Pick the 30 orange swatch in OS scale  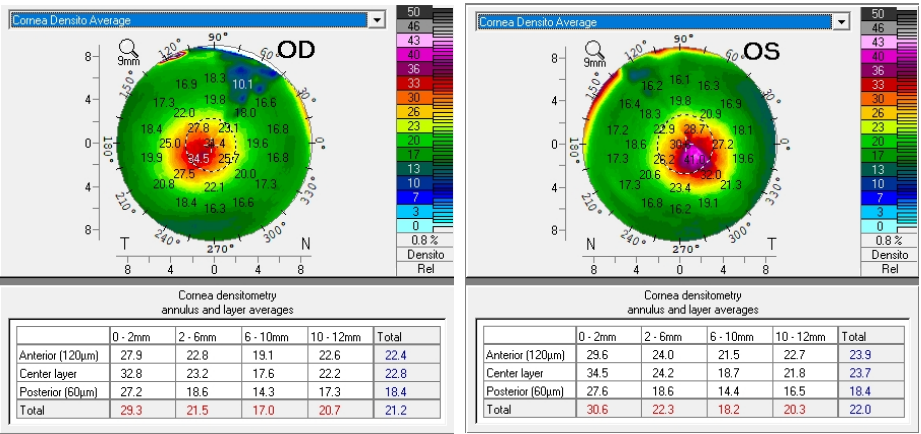(x=878, y=99)
